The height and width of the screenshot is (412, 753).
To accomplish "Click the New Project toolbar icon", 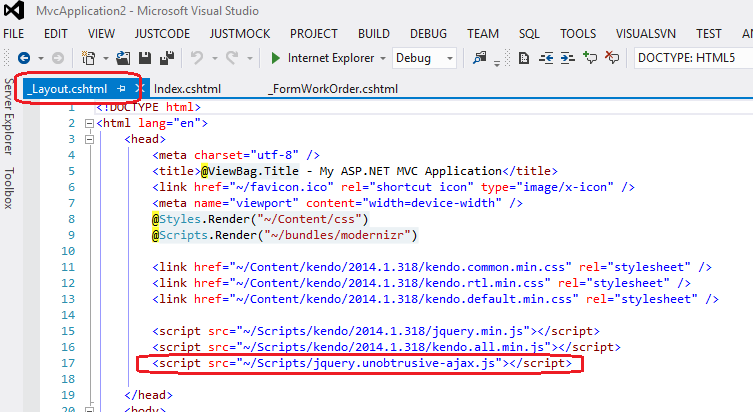I will point(88,58).
